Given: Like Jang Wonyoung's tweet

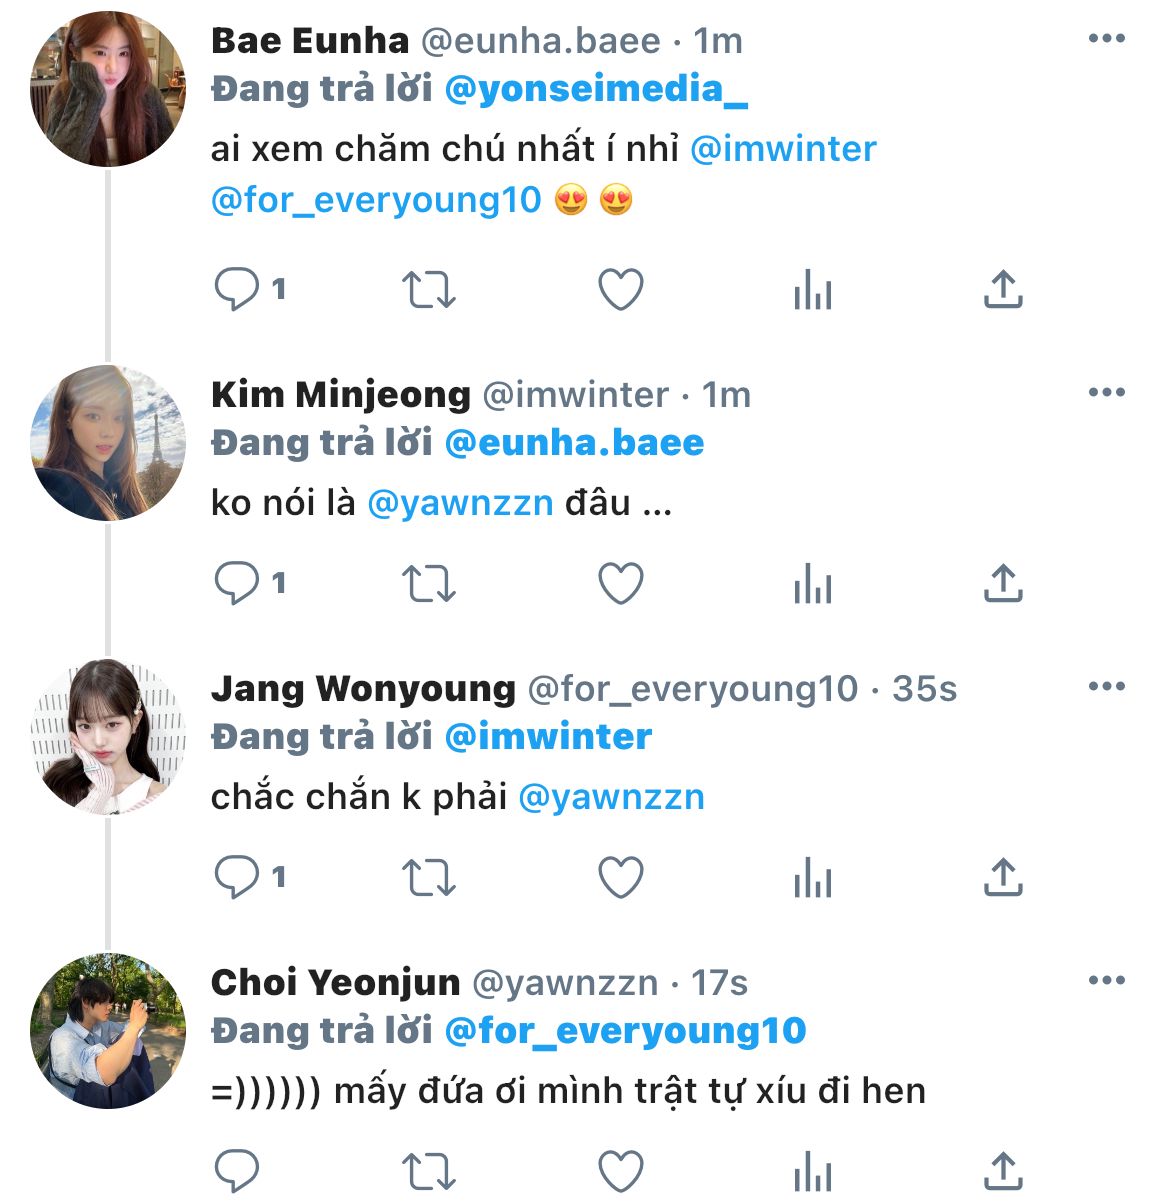Looking at the screenshot, I should (x=620, y=878).
